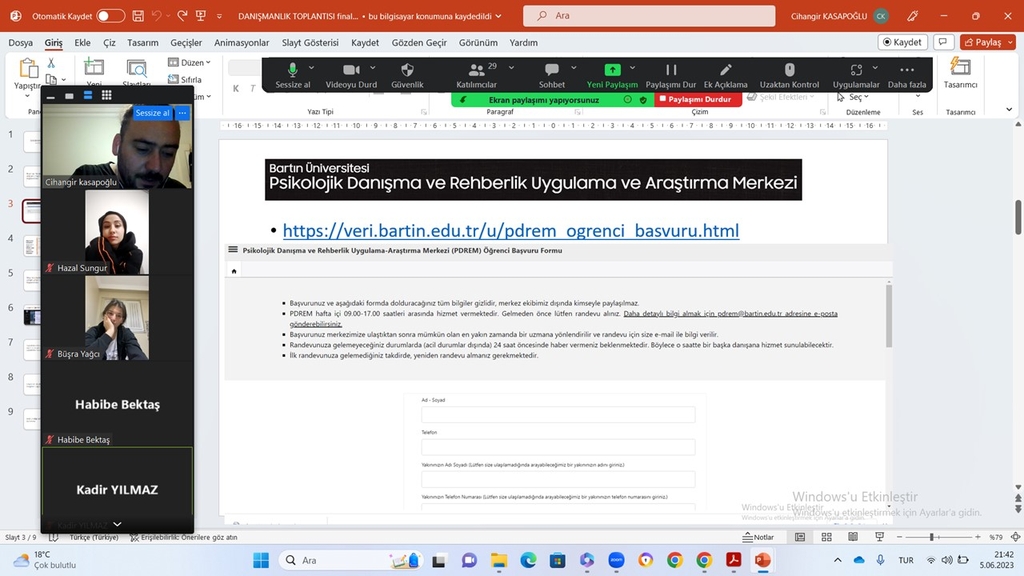This screenshot has width=1024, height=576.
Task: Stop video with 'Videoyu Durd' icon
Action: (351, 70)
